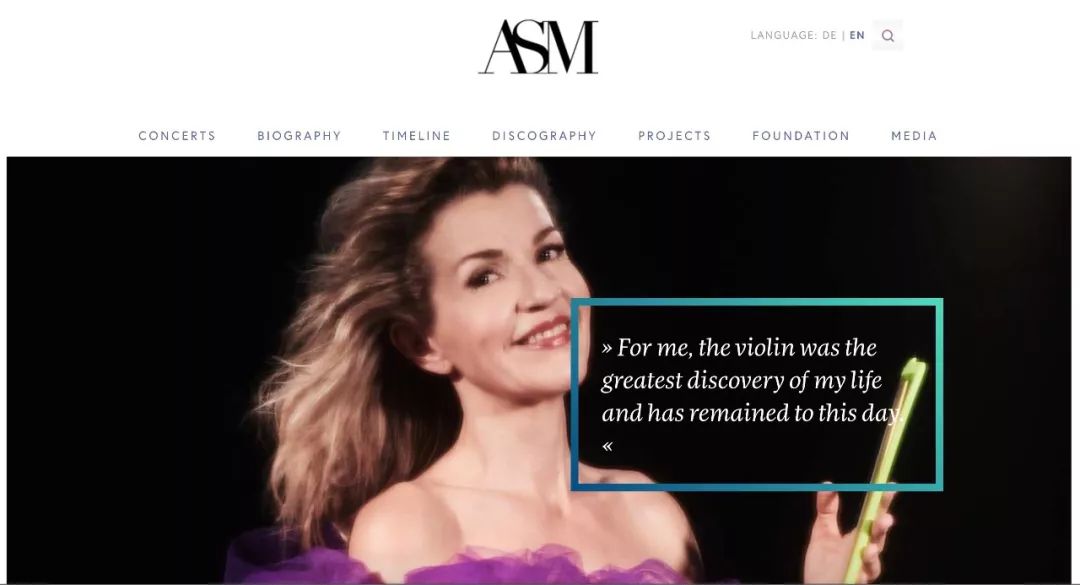Click the opening » quotation mark
1080x585 pixels.
tap(607, 348)
